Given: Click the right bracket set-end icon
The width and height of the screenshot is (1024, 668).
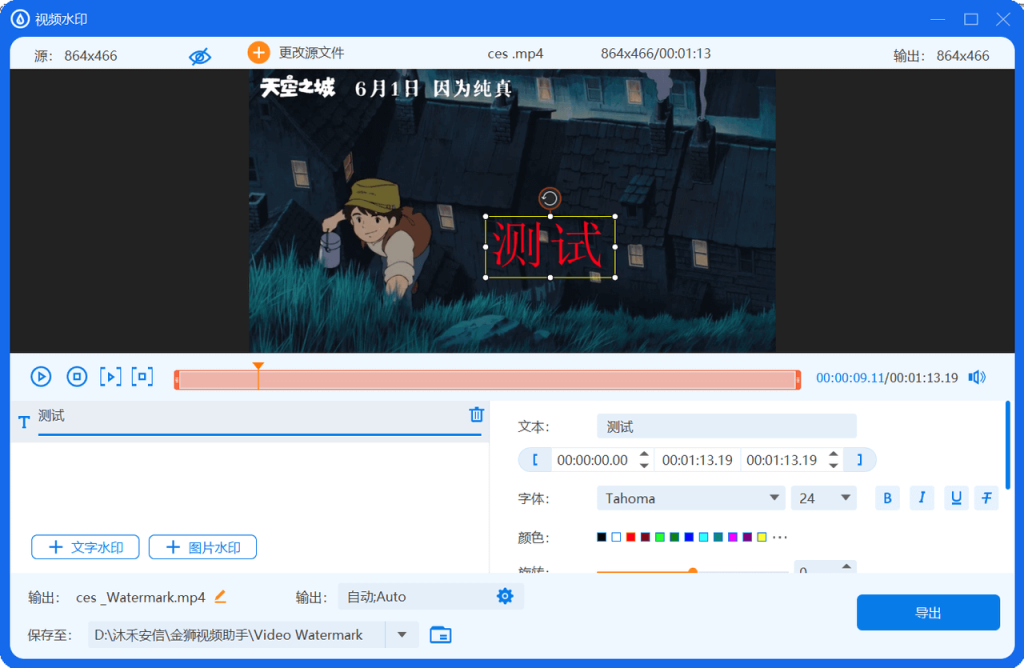Looking at the screenshot, I should click(x=859, y=460).
